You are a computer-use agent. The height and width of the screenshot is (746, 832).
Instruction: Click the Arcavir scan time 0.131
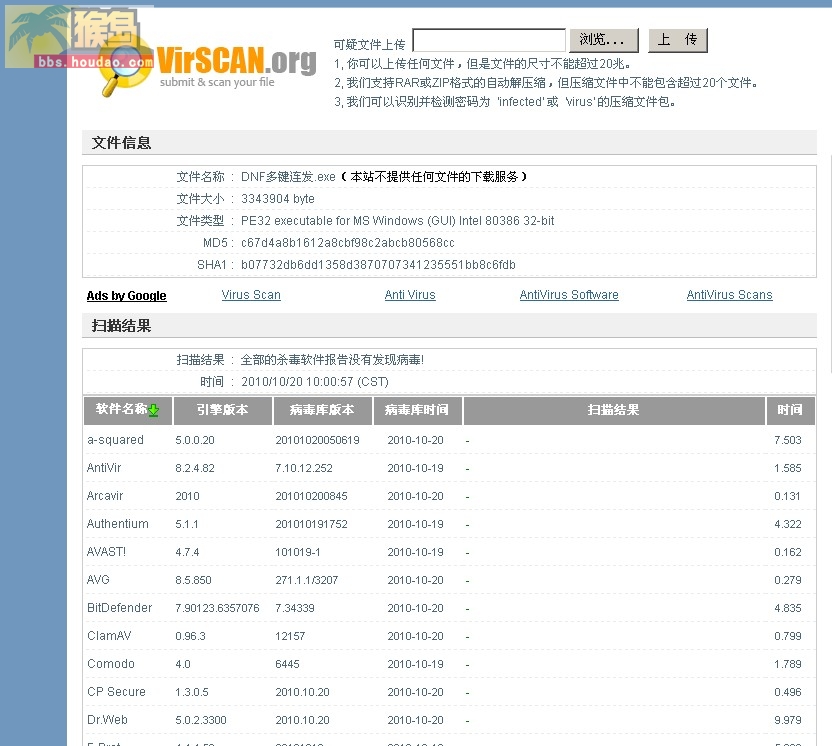(787, 496)
